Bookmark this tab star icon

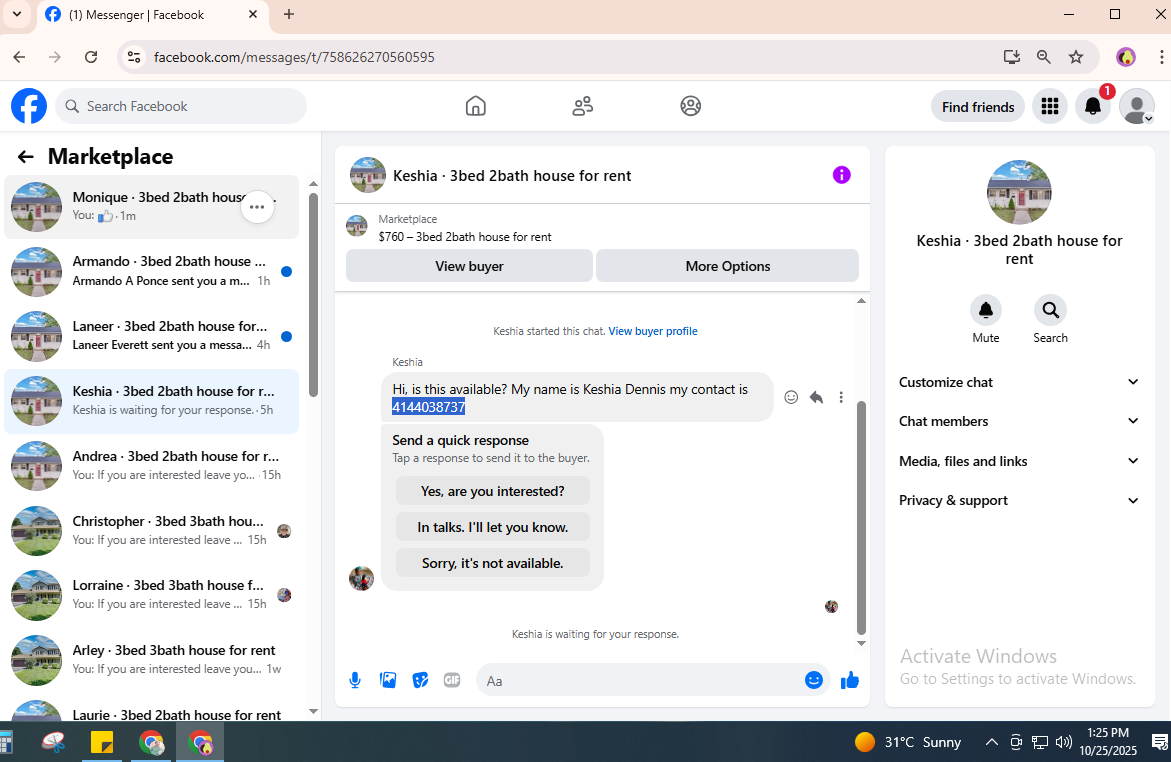tap(1075, 57)
